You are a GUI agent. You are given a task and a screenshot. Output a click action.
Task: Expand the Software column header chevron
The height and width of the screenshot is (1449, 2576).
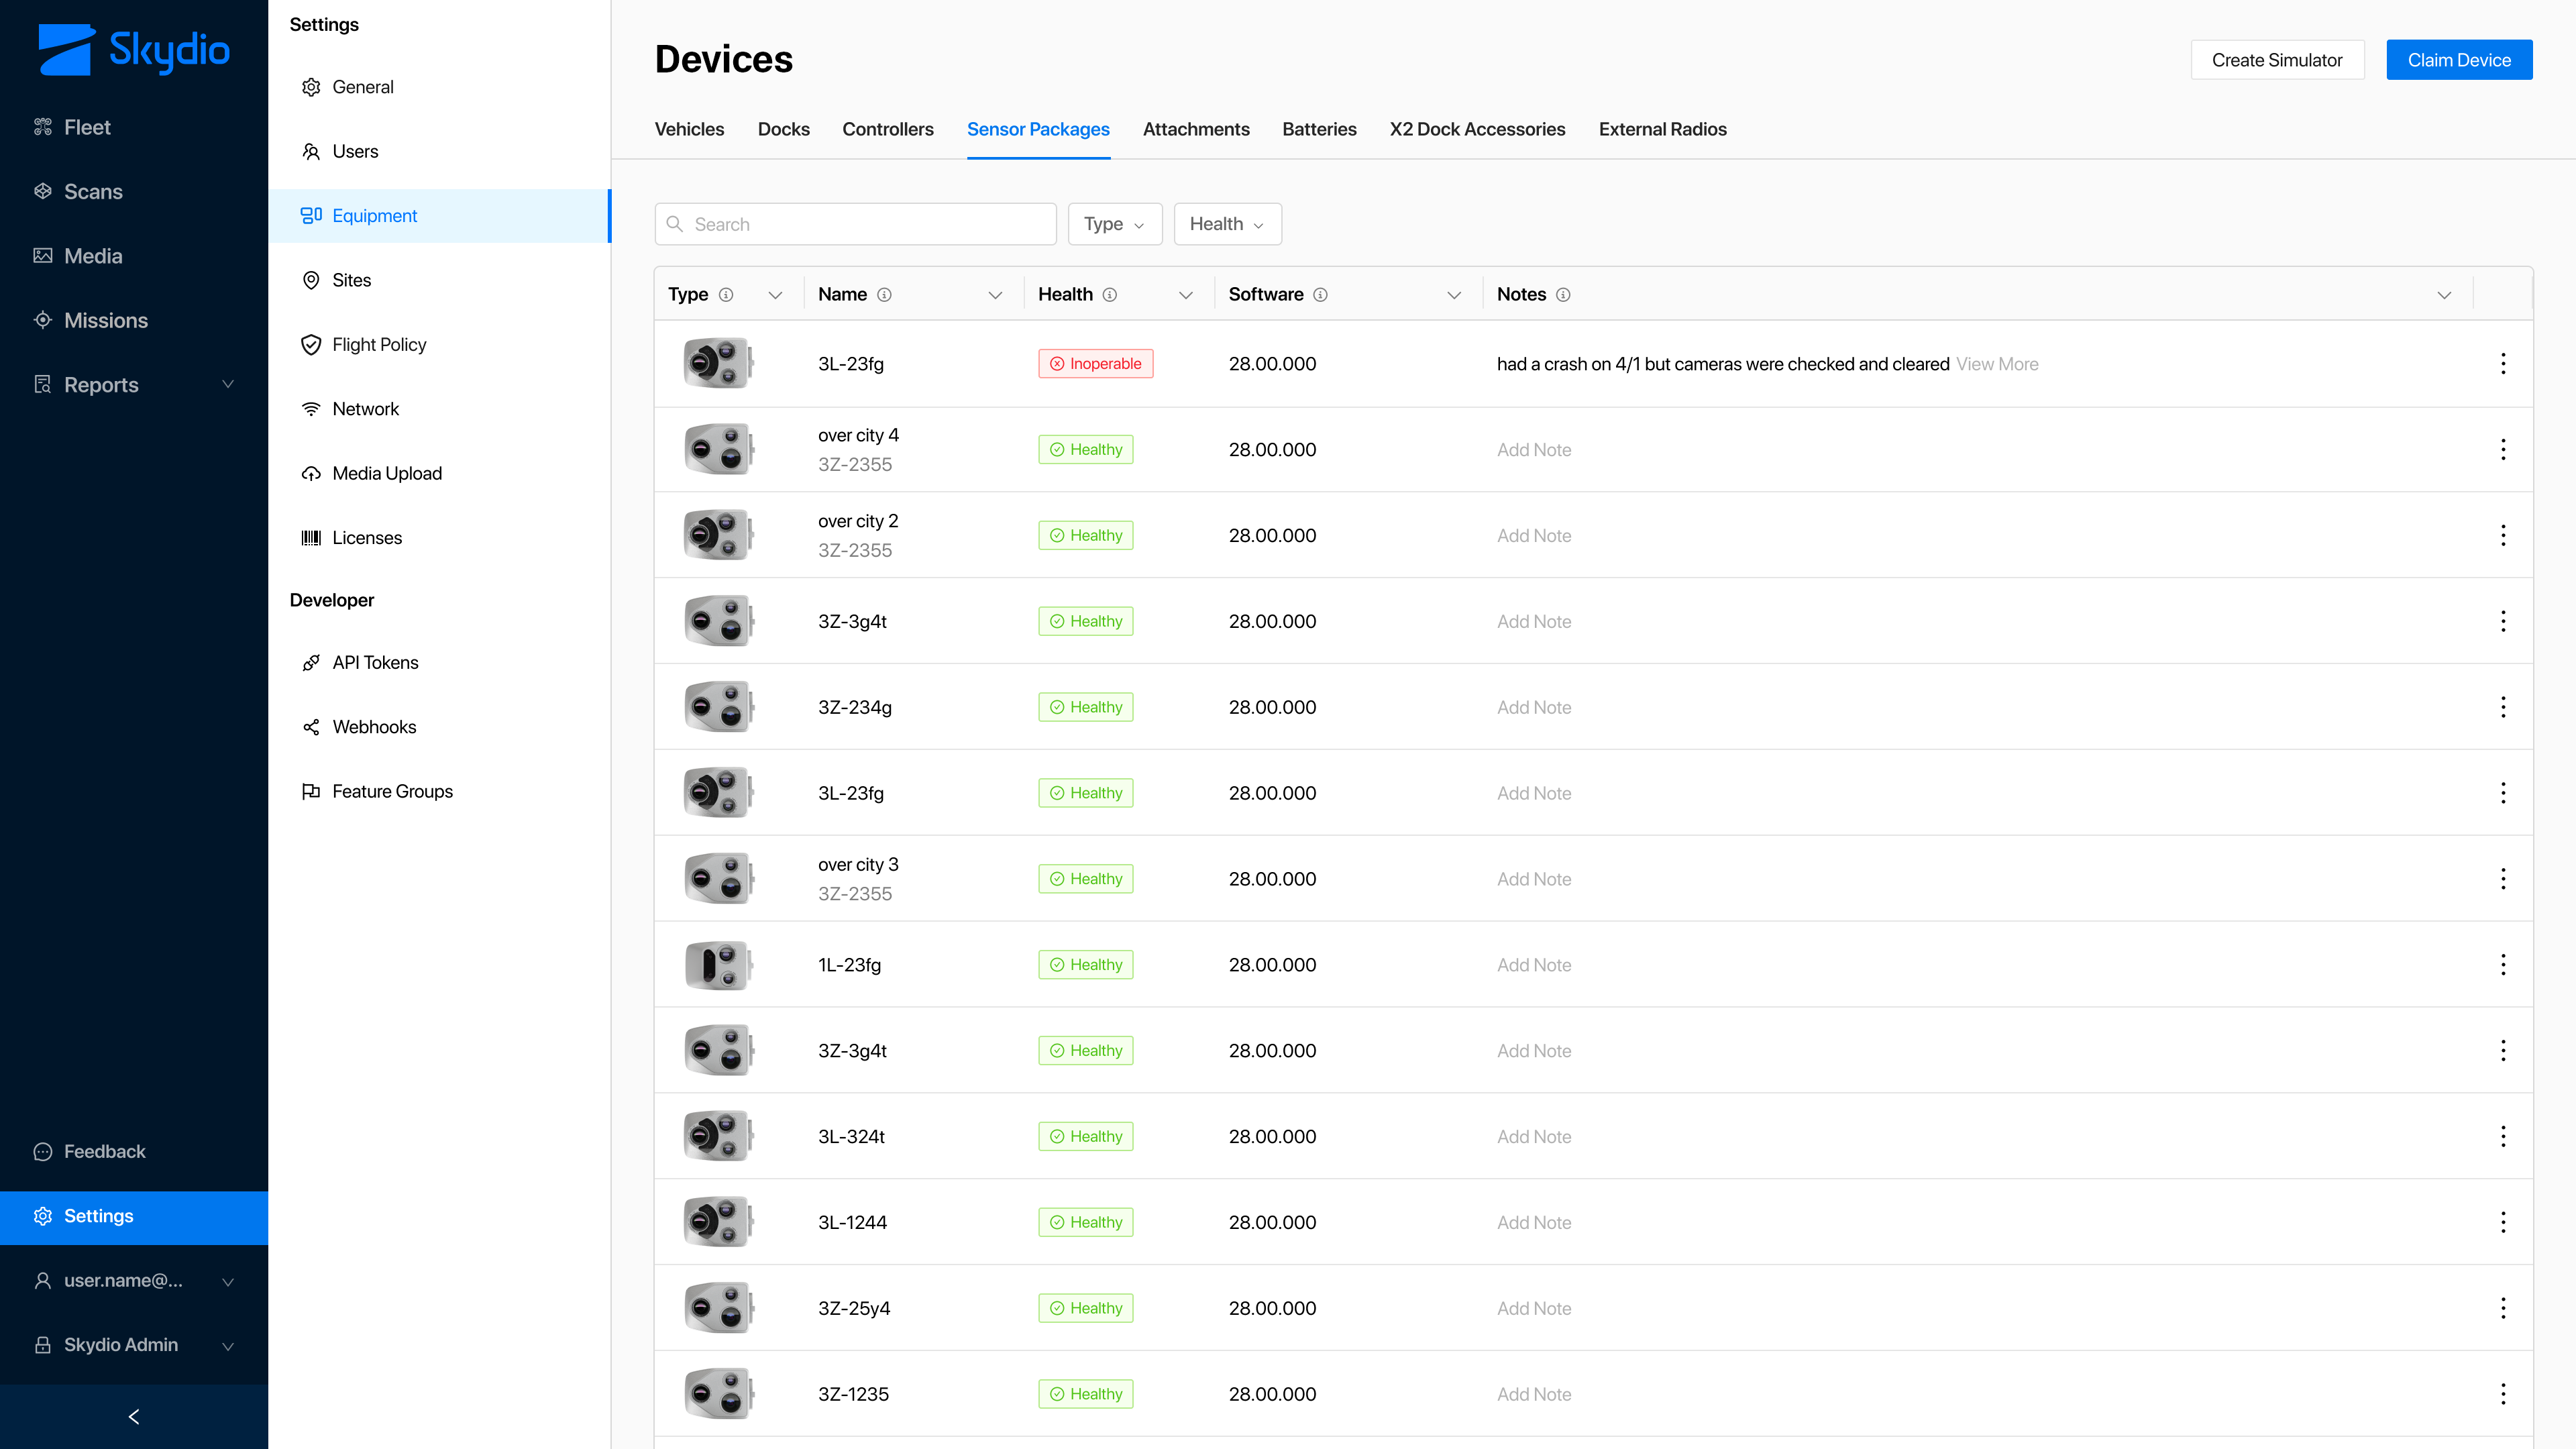pyautogui.click(x=1454, y=295)
